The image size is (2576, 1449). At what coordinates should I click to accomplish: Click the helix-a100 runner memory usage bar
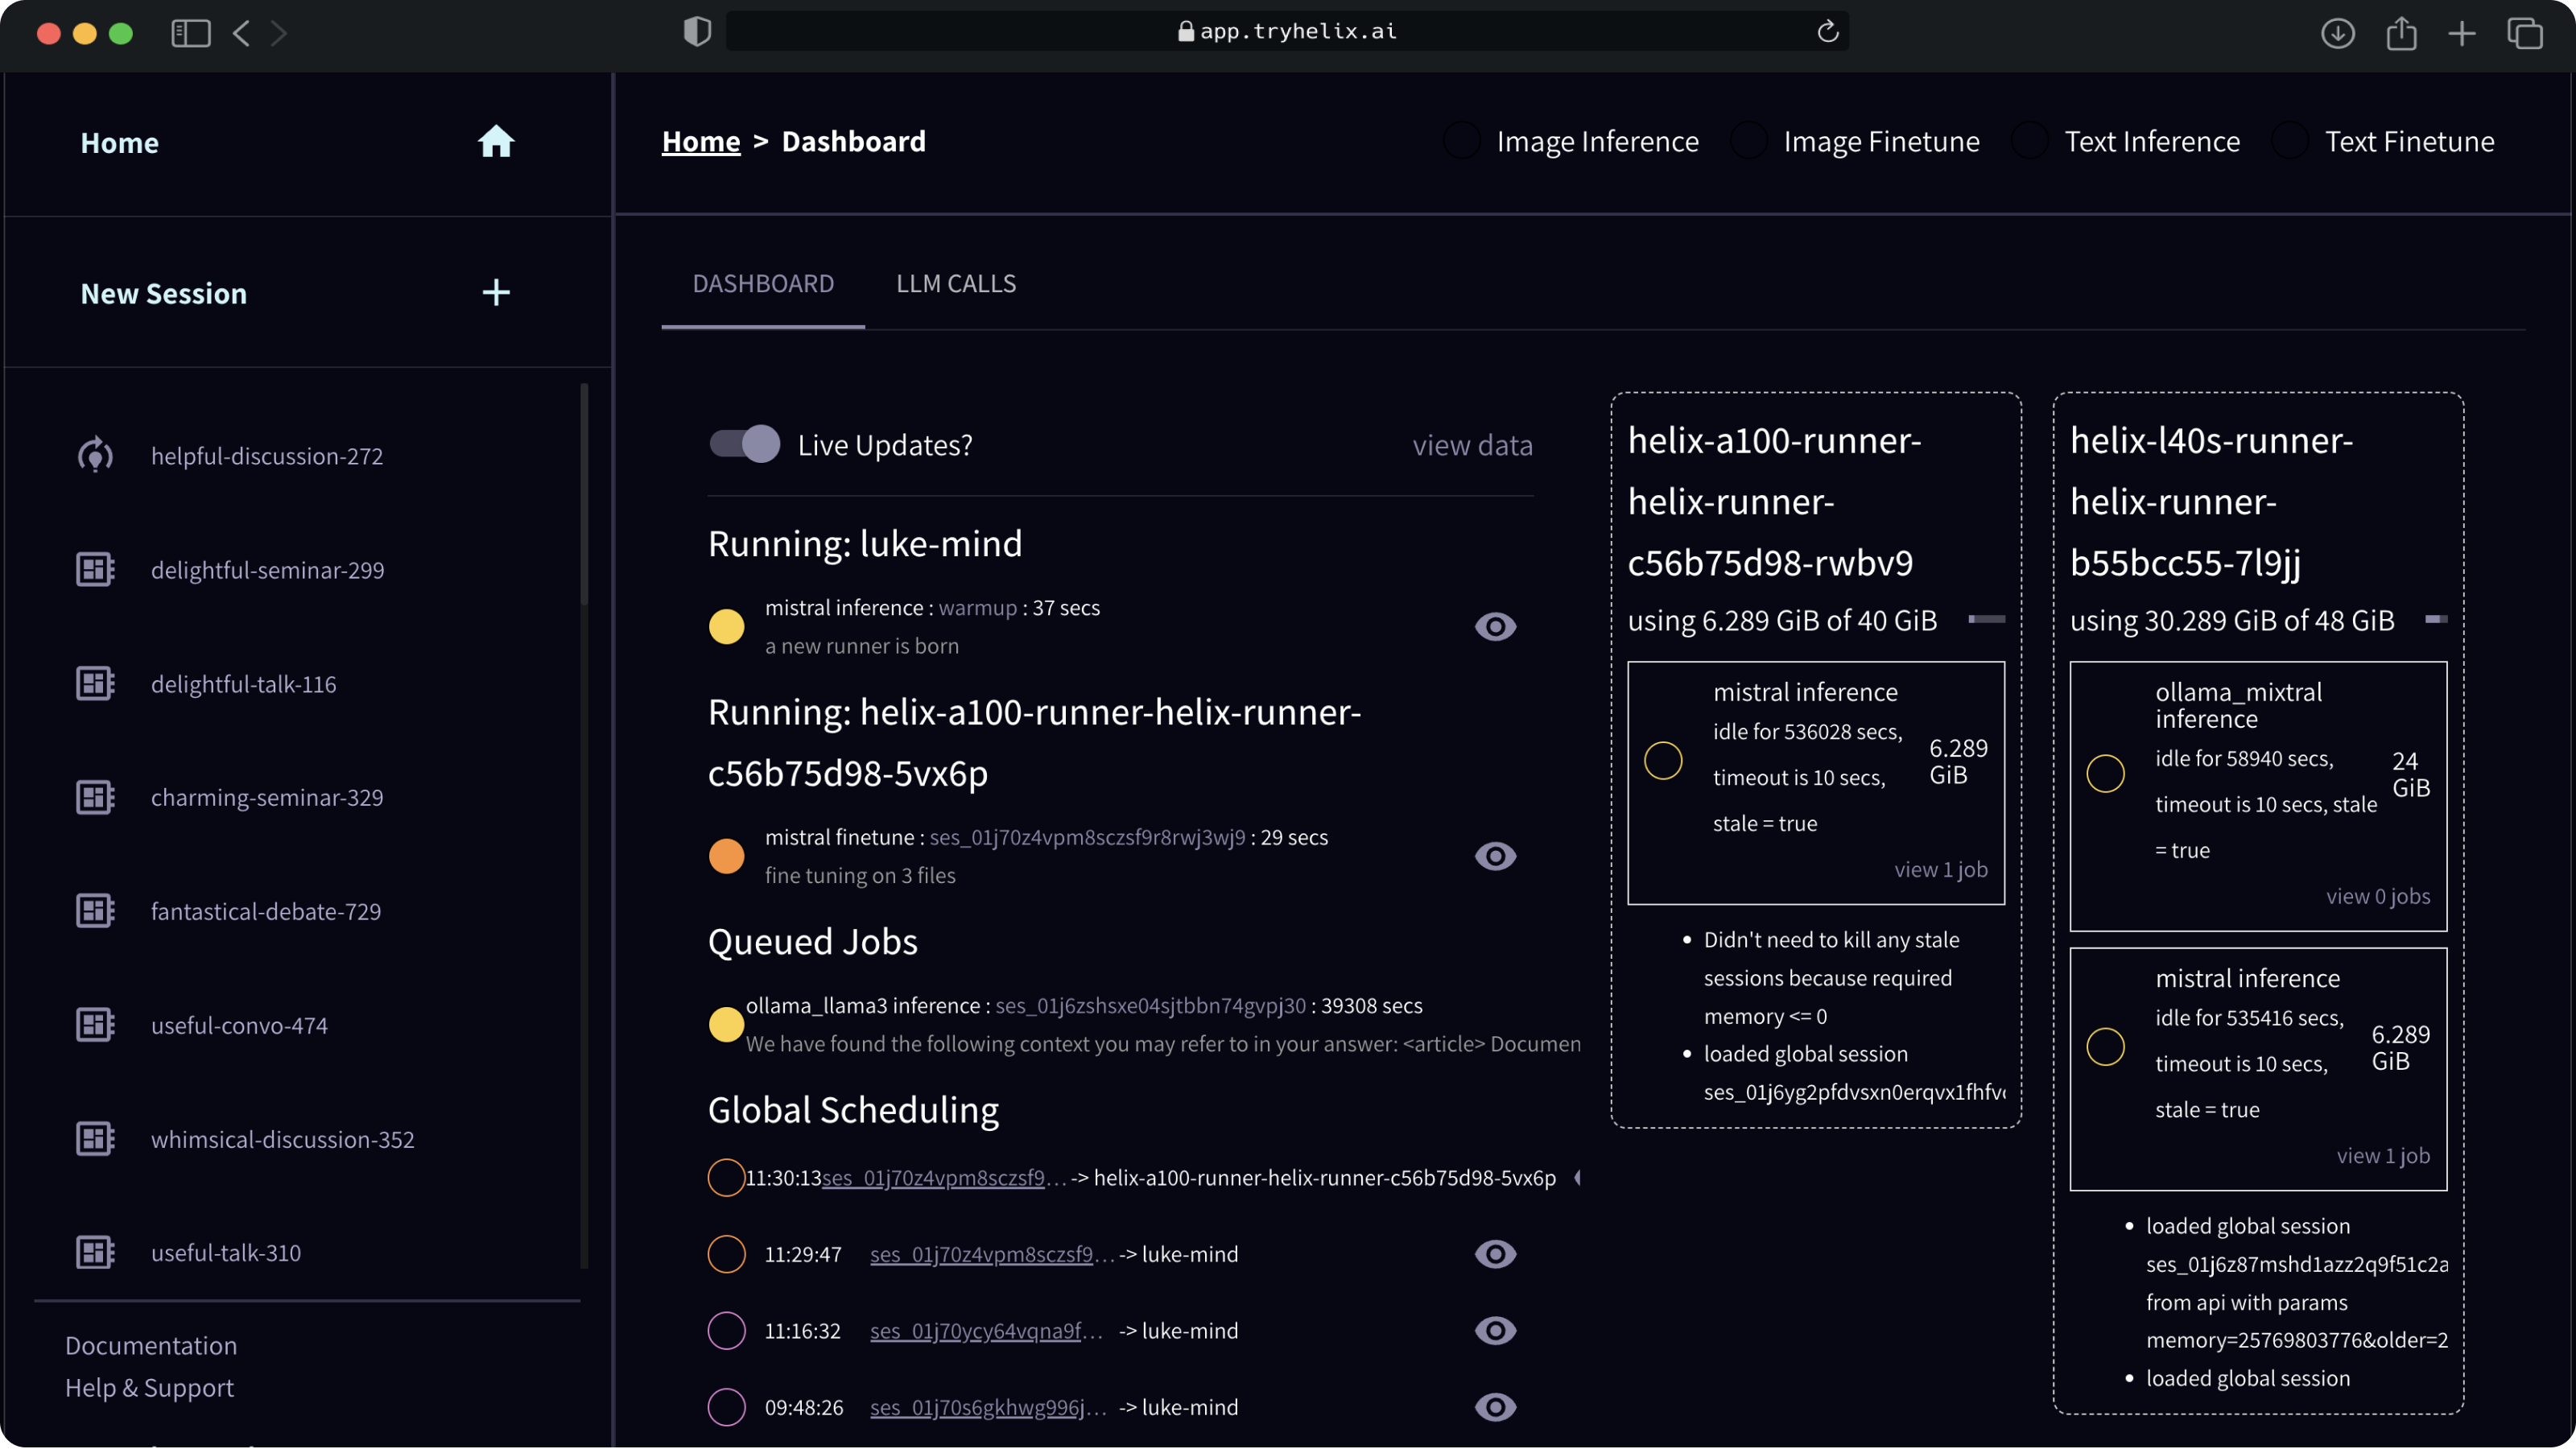point(1988,619)
